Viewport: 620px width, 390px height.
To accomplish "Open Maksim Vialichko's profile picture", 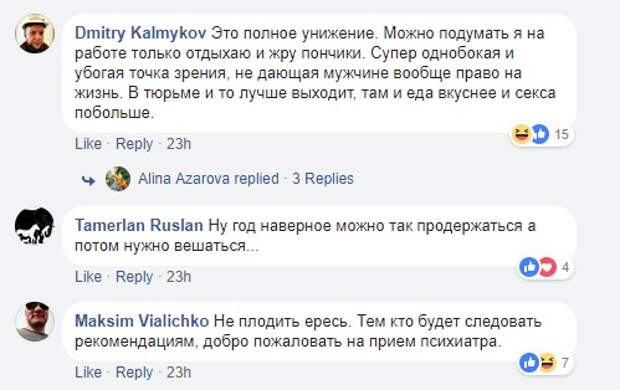I will (35, 321).
